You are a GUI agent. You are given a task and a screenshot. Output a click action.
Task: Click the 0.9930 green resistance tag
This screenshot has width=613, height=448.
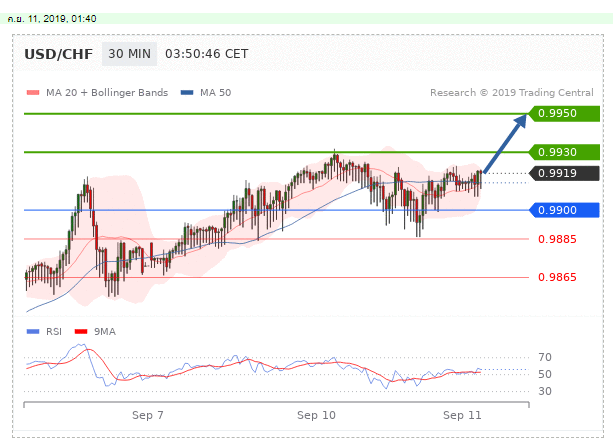point(564,152)
